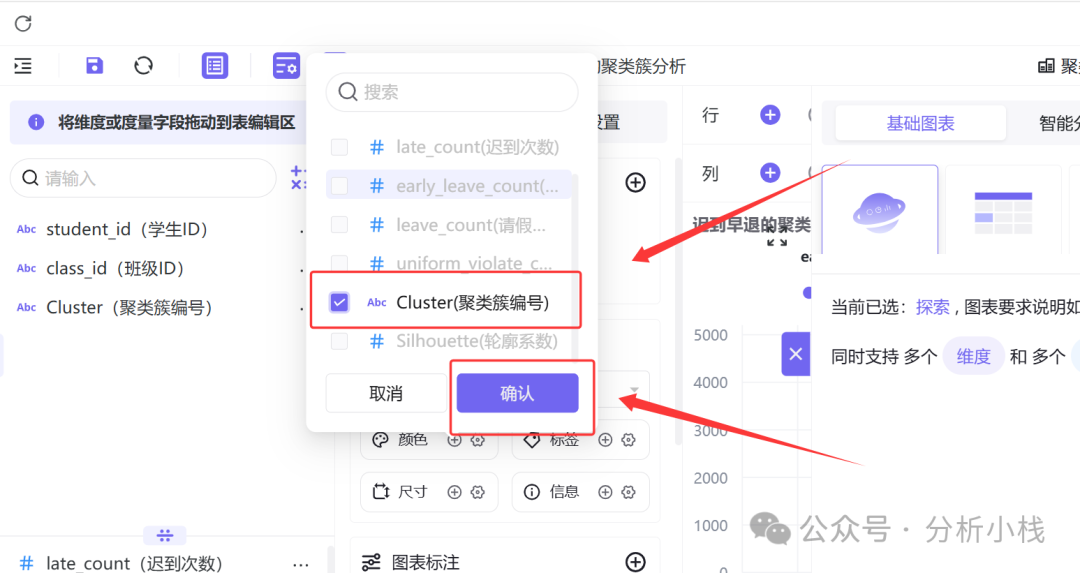Add a column field with 列 plus
This screenshot has width=1080, height=573.
(x=770, y=173)
